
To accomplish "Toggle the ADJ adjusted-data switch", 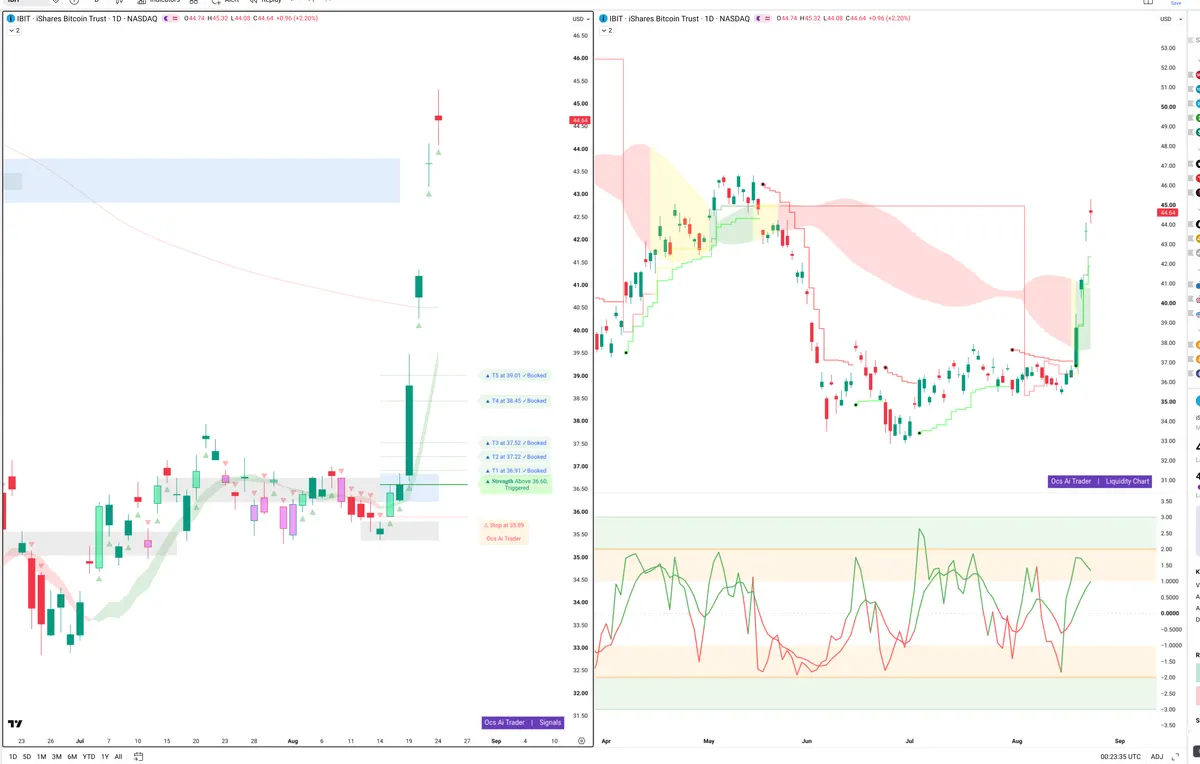I will click(1157, 756).
